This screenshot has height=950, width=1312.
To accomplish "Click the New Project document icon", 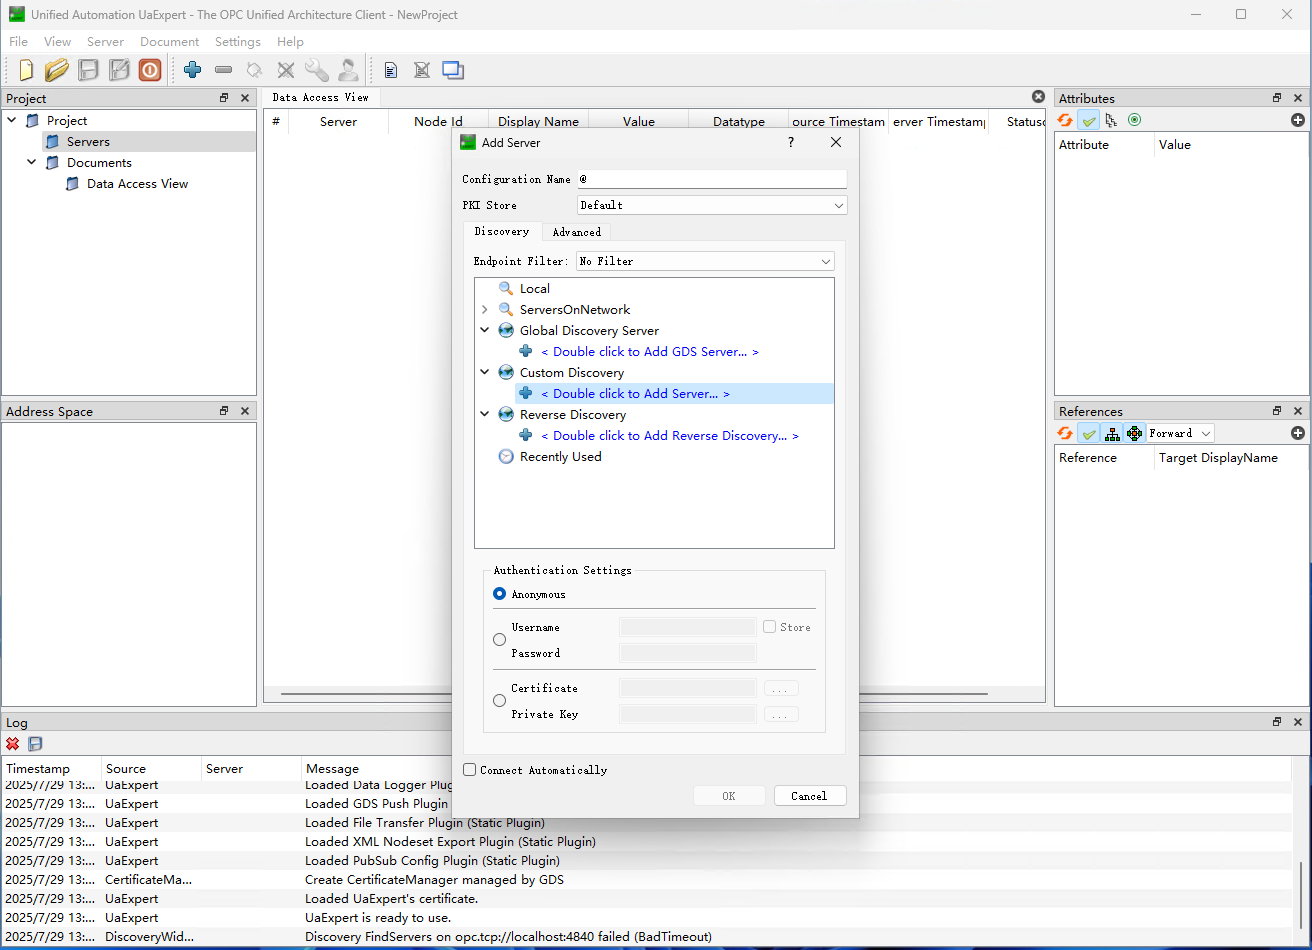I will pos(26,70).
